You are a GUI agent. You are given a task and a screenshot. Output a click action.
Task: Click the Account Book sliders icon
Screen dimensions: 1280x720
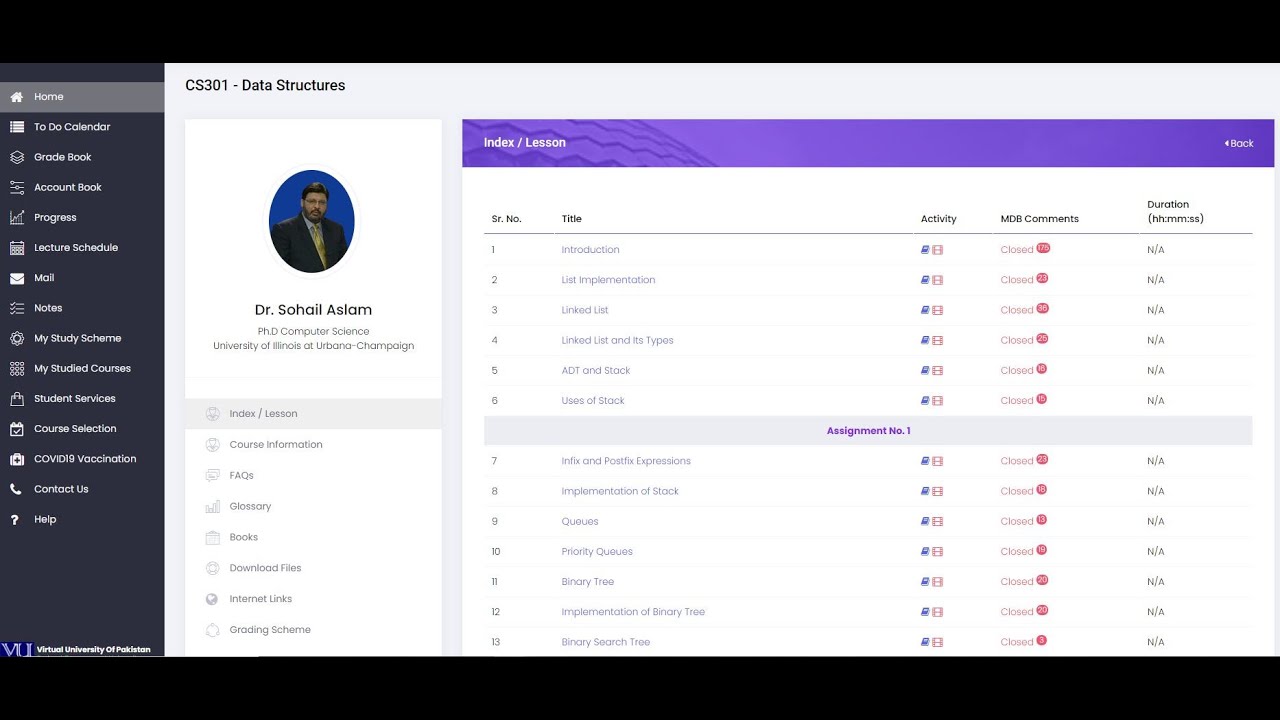coord(16,187)
